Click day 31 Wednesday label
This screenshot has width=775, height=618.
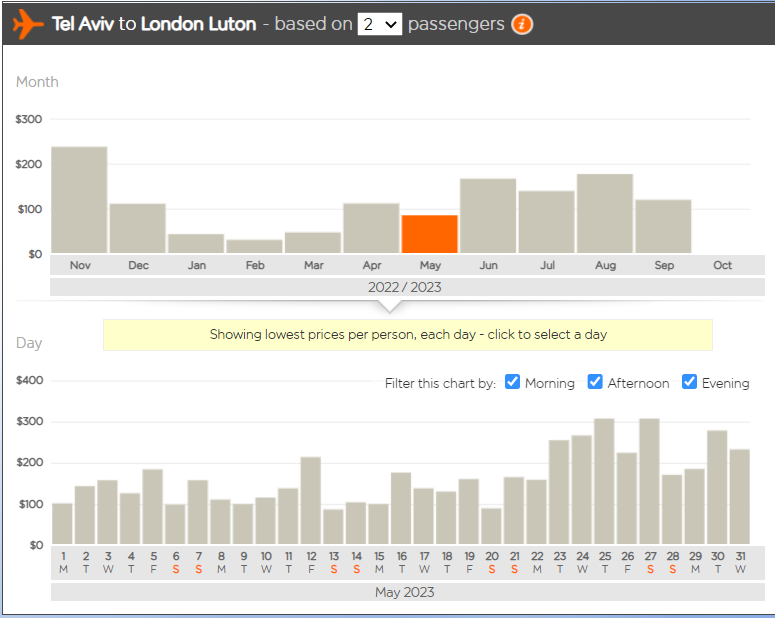(x=740, y=563)
